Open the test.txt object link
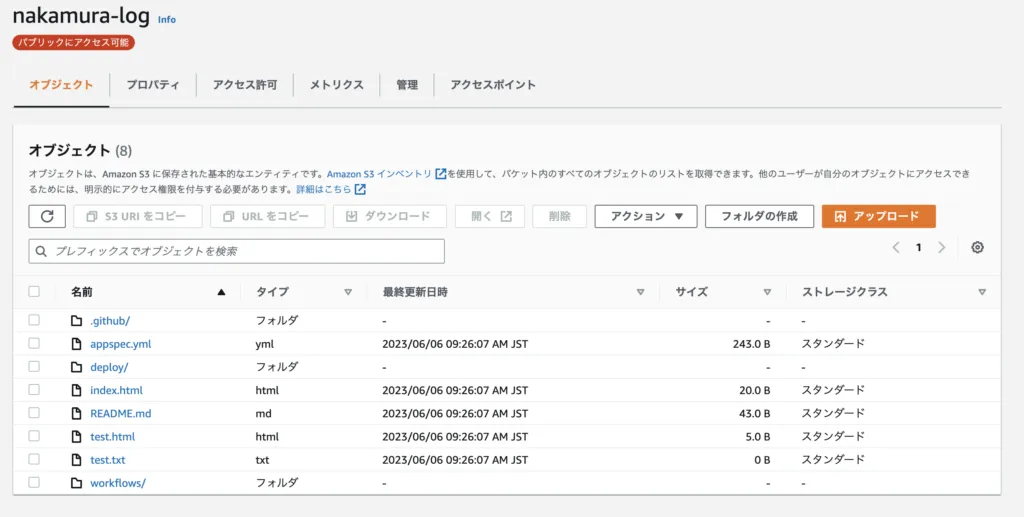The height and width of the screenshot is (517, 1024). [108, 460]
